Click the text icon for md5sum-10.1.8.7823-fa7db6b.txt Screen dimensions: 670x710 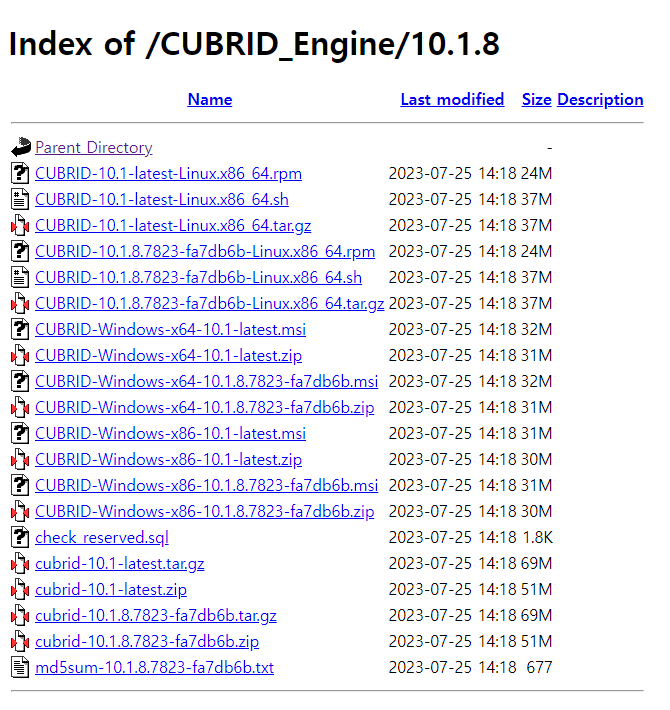[20, 667]
